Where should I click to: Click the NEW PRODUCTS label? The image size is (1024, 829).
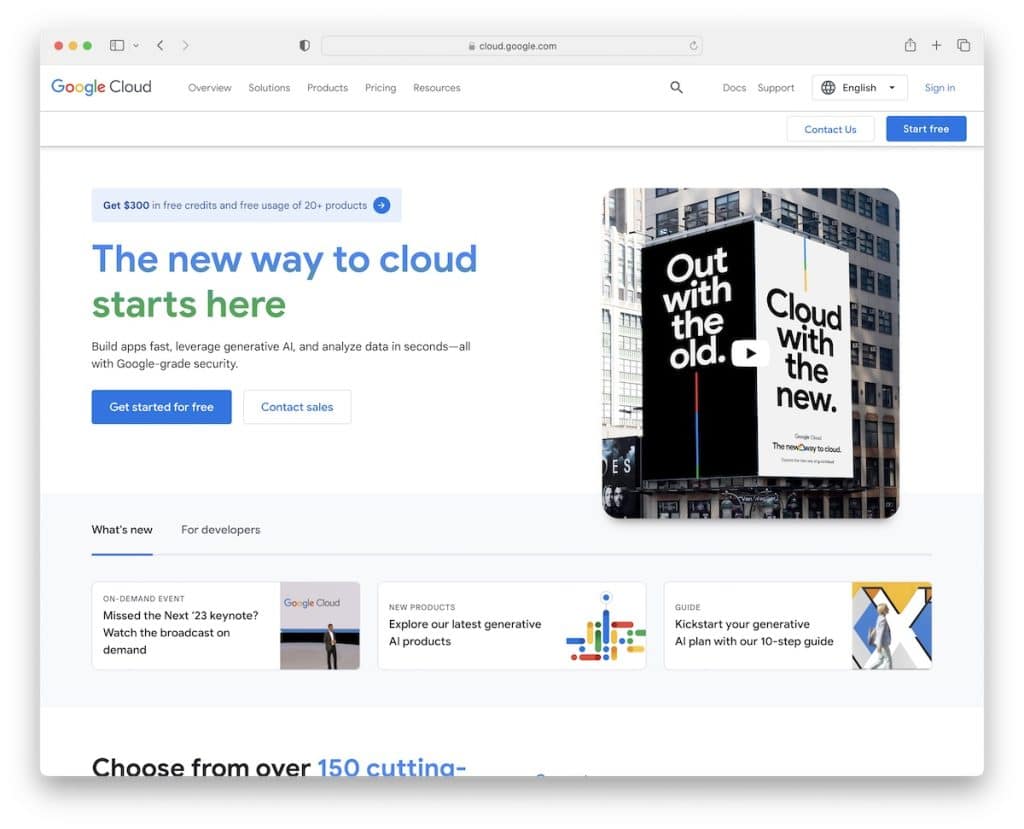[422, 607]
